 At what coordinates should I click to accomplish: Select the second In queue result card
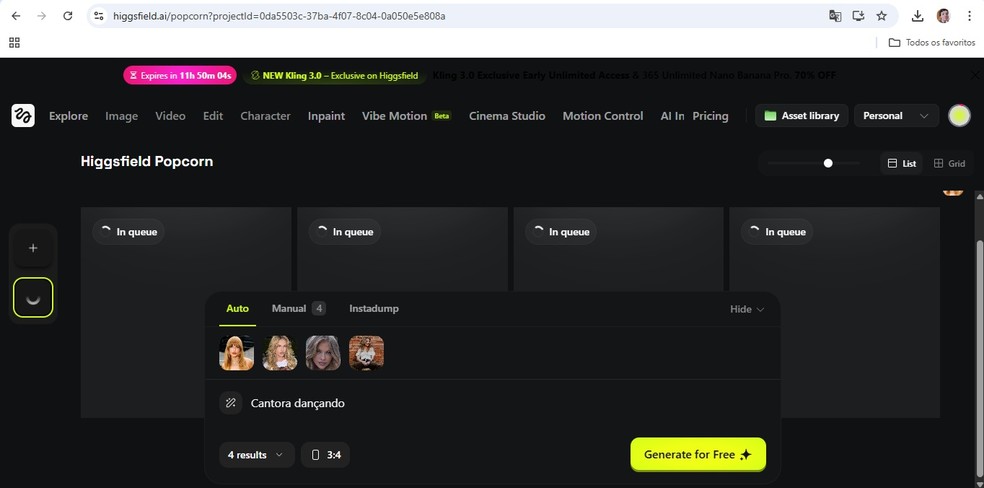pyautogui.click(x=402, y=250)
